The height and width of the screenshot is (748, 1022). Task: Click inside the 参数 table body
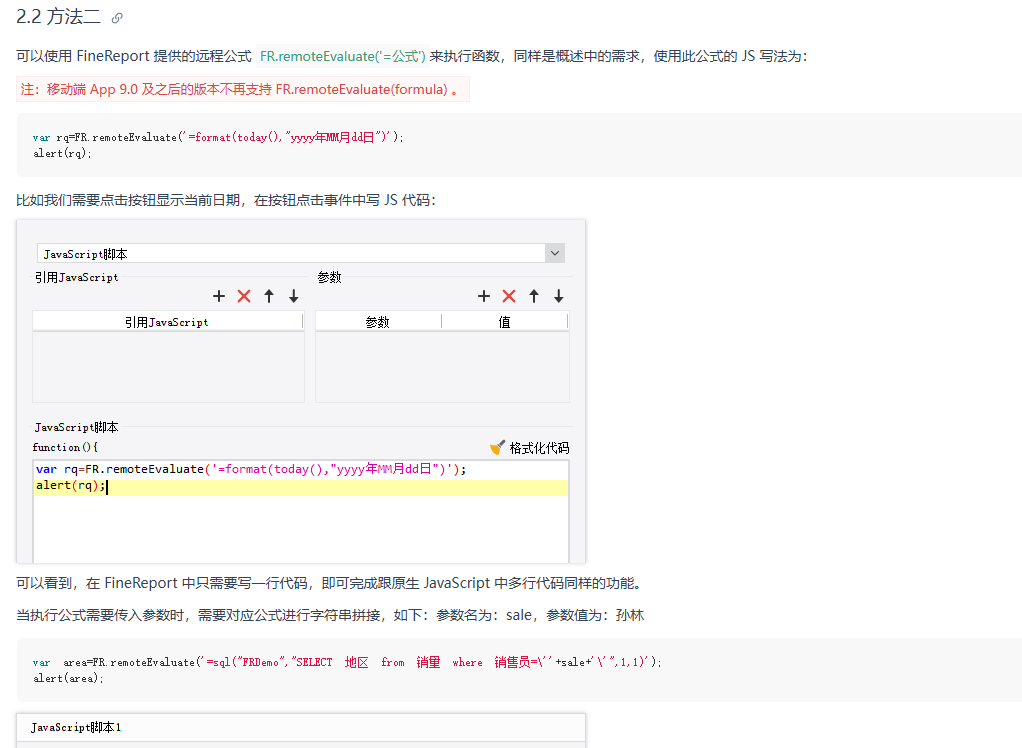tap(443, 367)
